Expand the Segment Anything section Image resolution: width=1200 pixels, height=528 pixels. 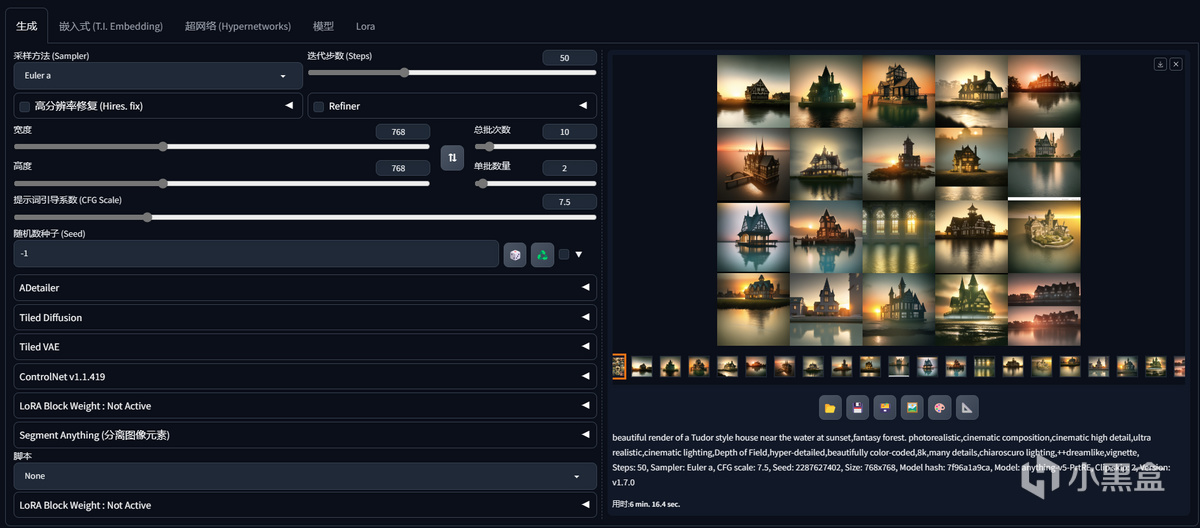[305, 435]
